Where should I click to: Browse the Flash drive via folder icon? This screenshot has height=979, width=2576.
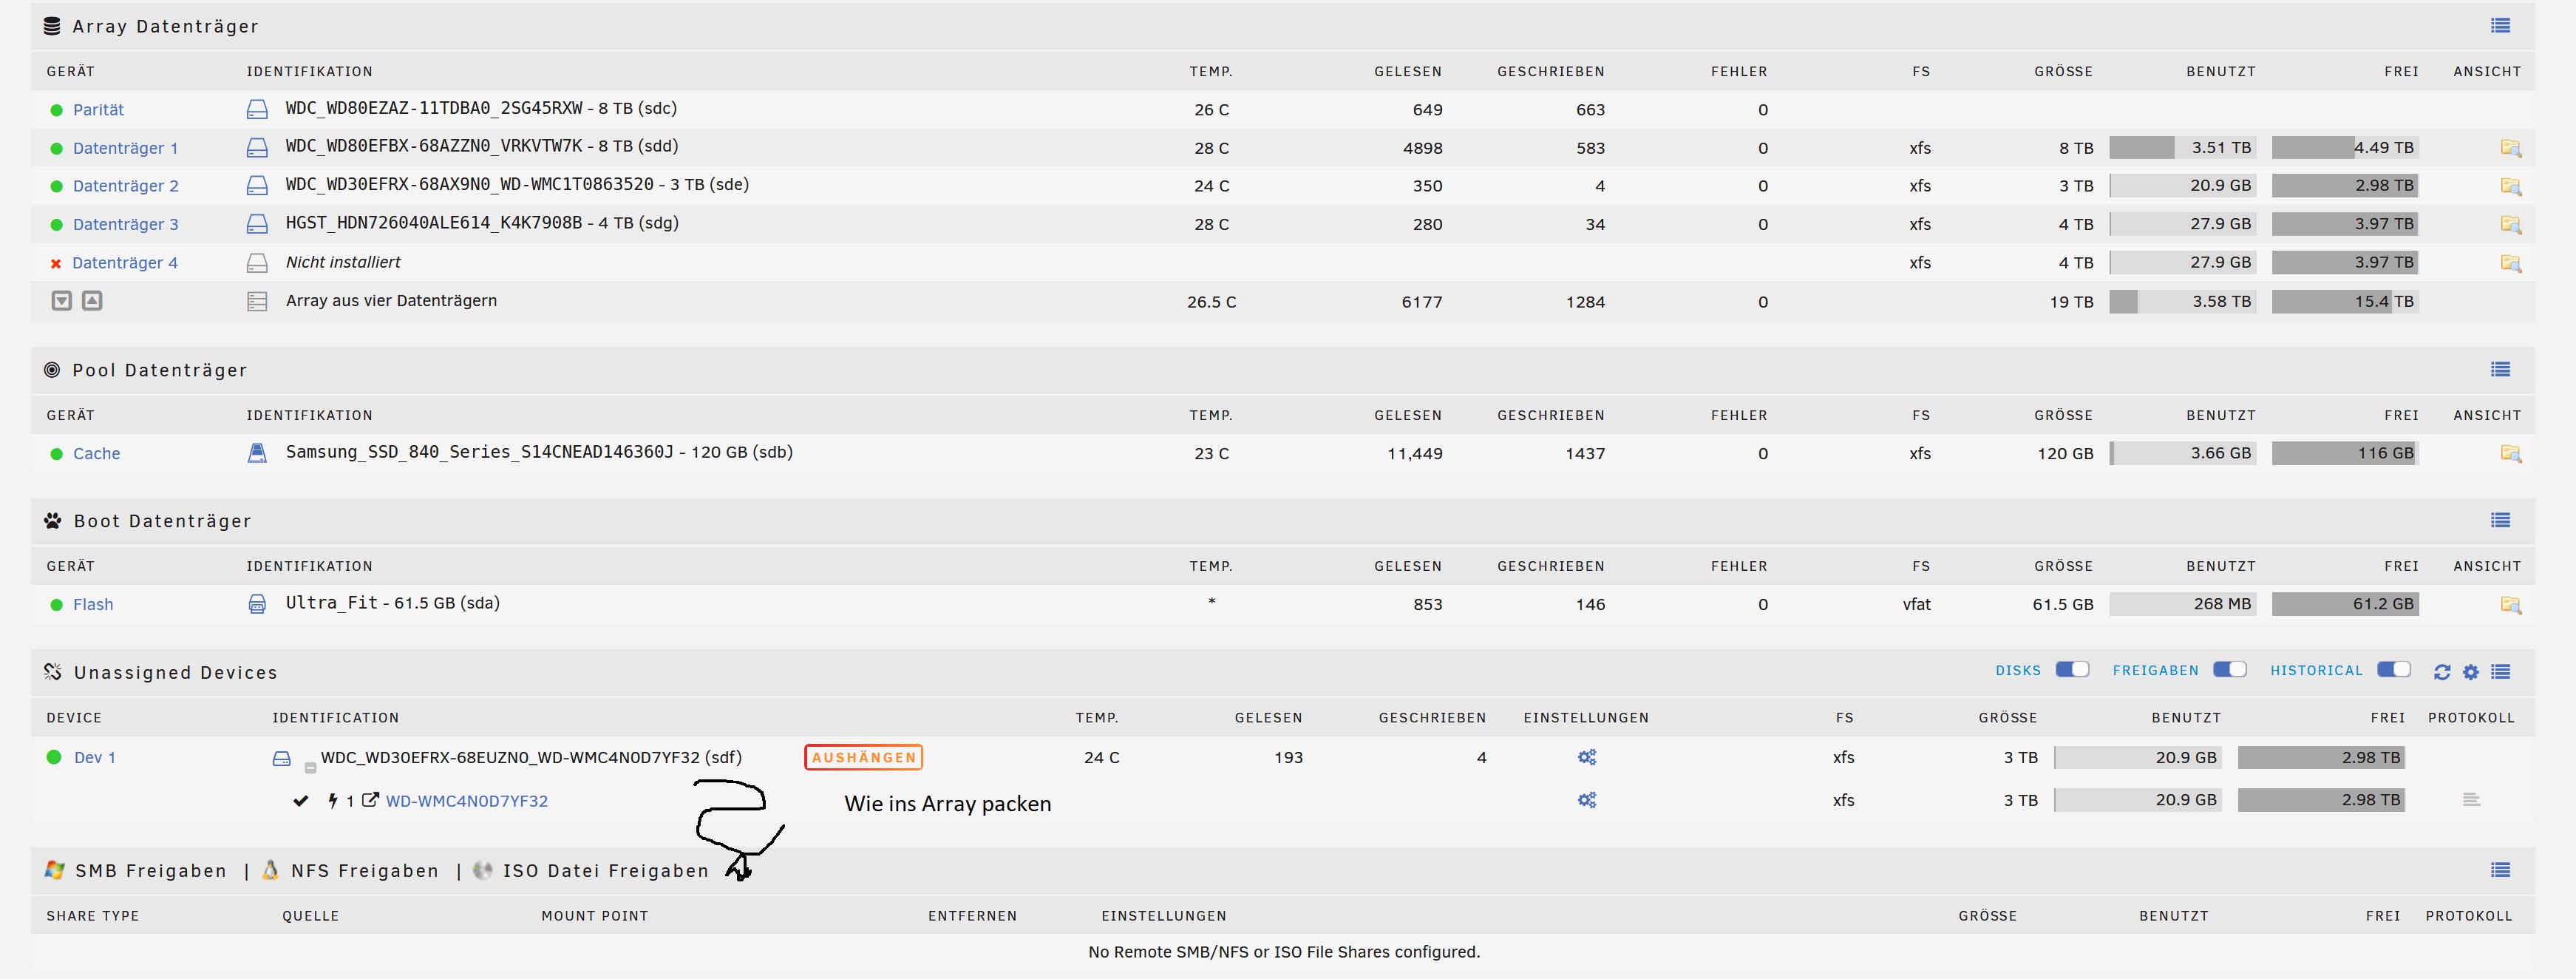coord(2510,605)
